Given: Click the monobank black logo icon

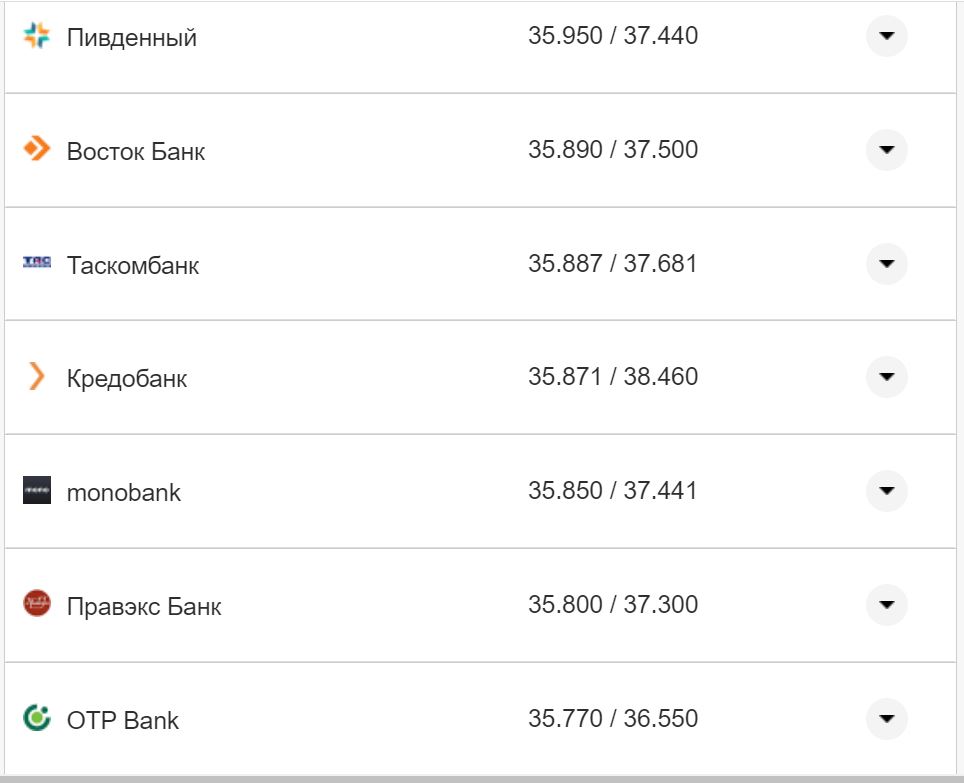Looking at the screenshot, I should click(x=36, y=491).
